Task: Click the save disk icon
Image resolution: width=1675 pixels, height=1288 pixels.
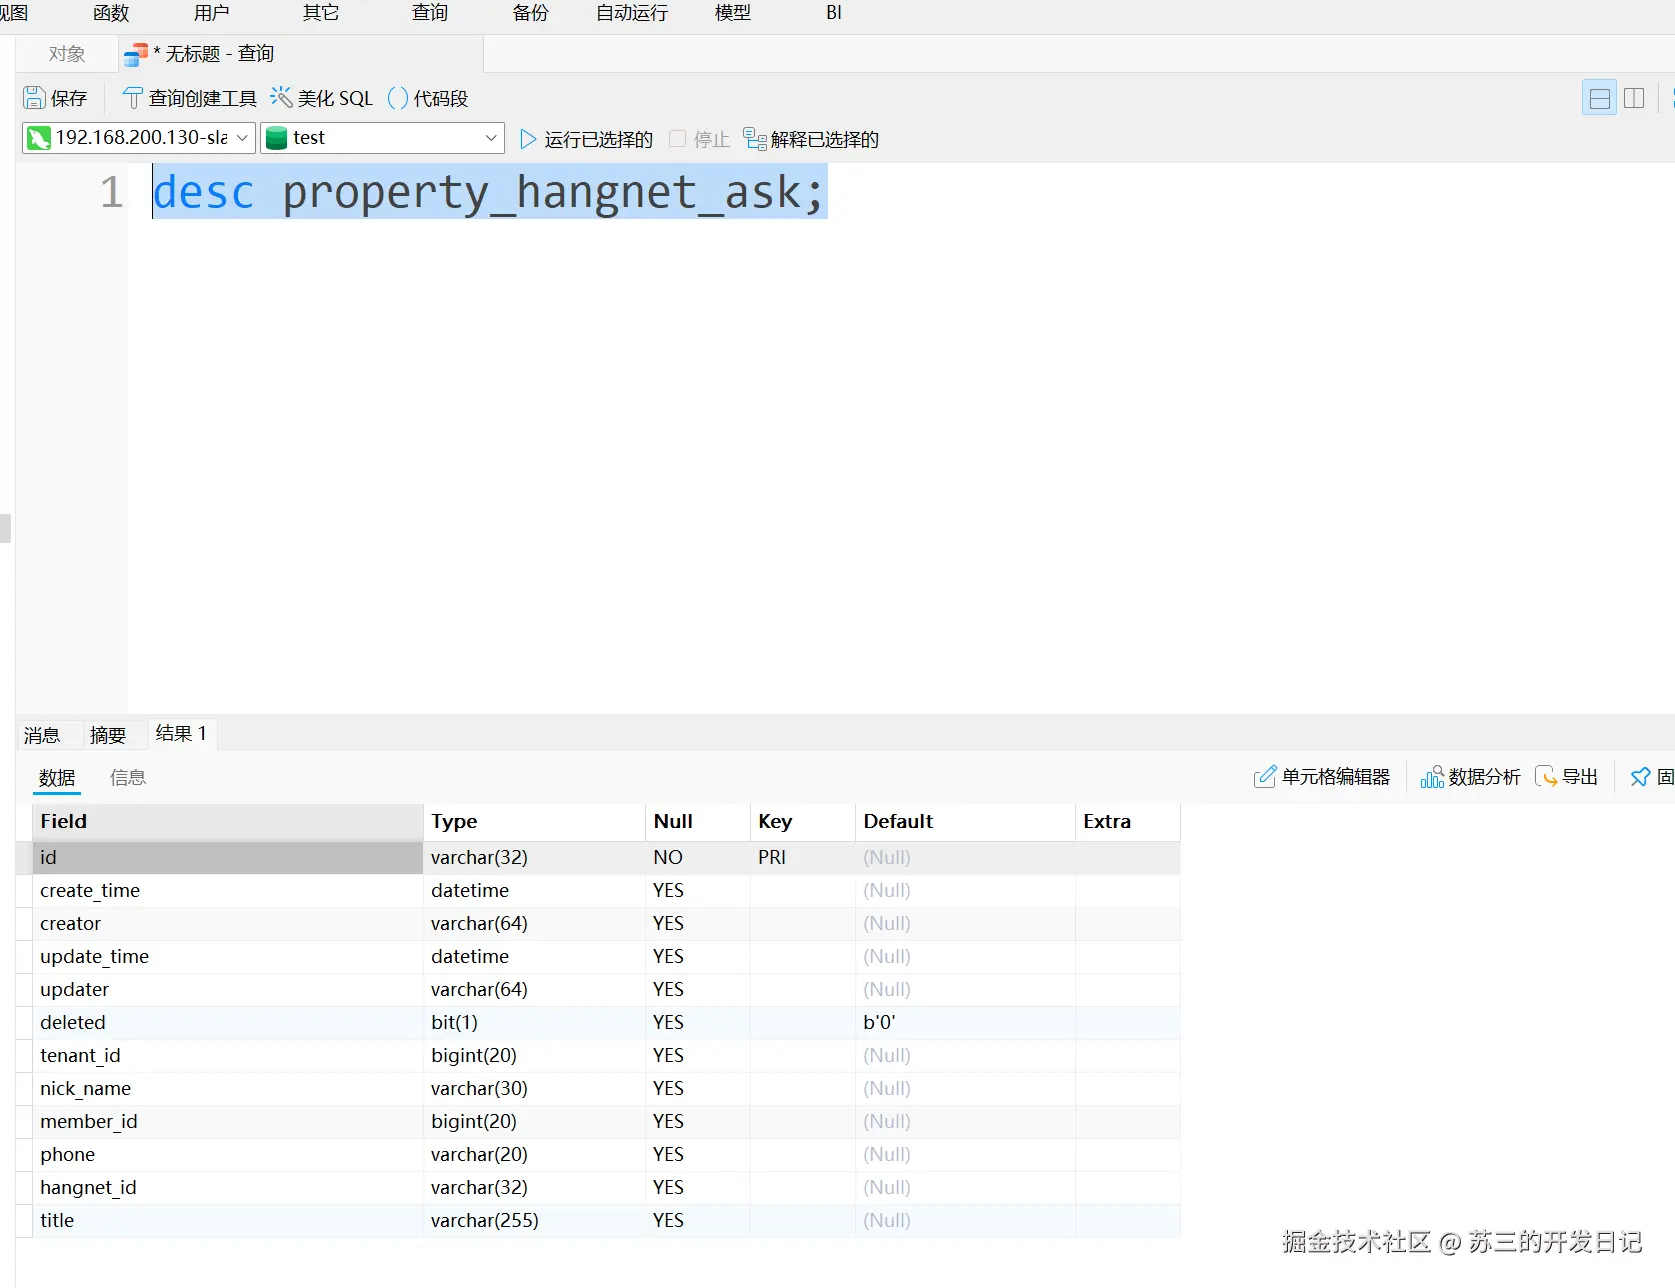Action: click(34, 98)
